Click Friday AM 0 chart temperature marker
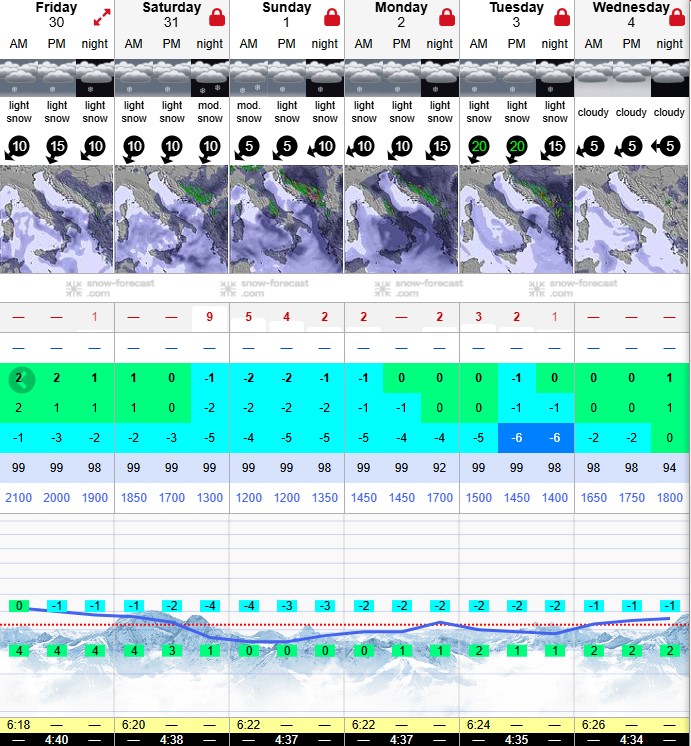Screen dimensions: 691x746 pos(19,606)
